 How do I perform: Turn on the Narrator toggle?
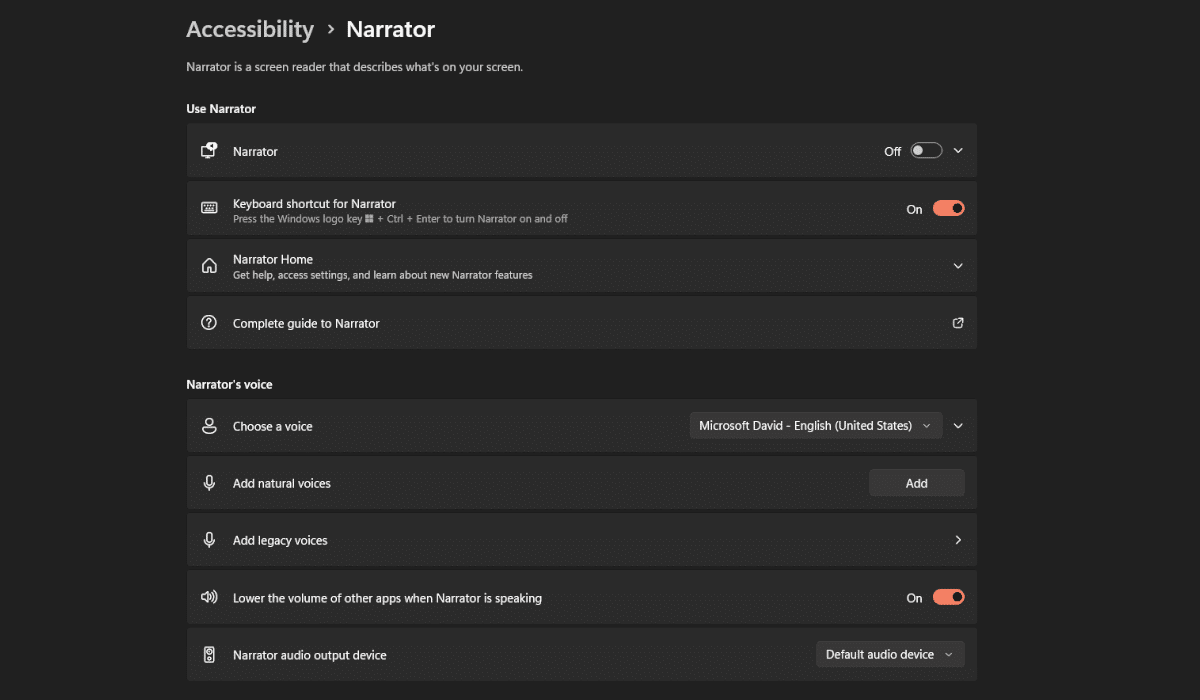pyautogui.click(x=926, y=151)
